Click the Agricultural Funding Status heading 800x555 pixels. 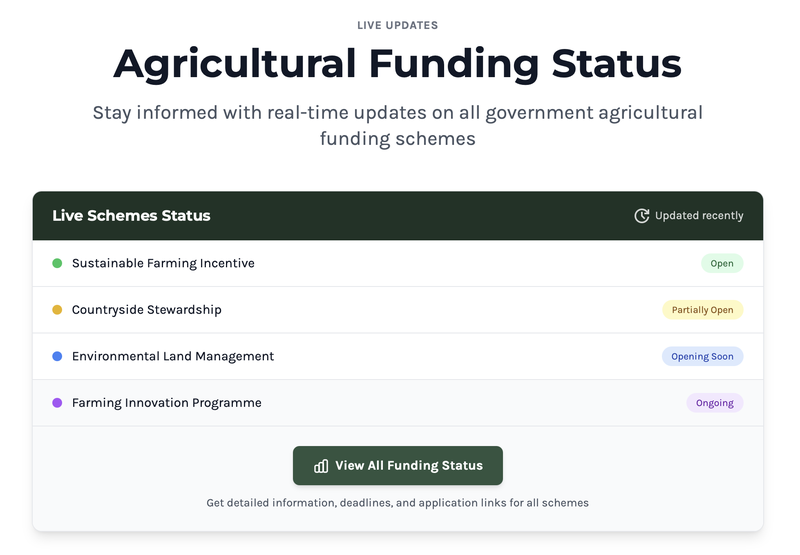[x=397, y=64]
